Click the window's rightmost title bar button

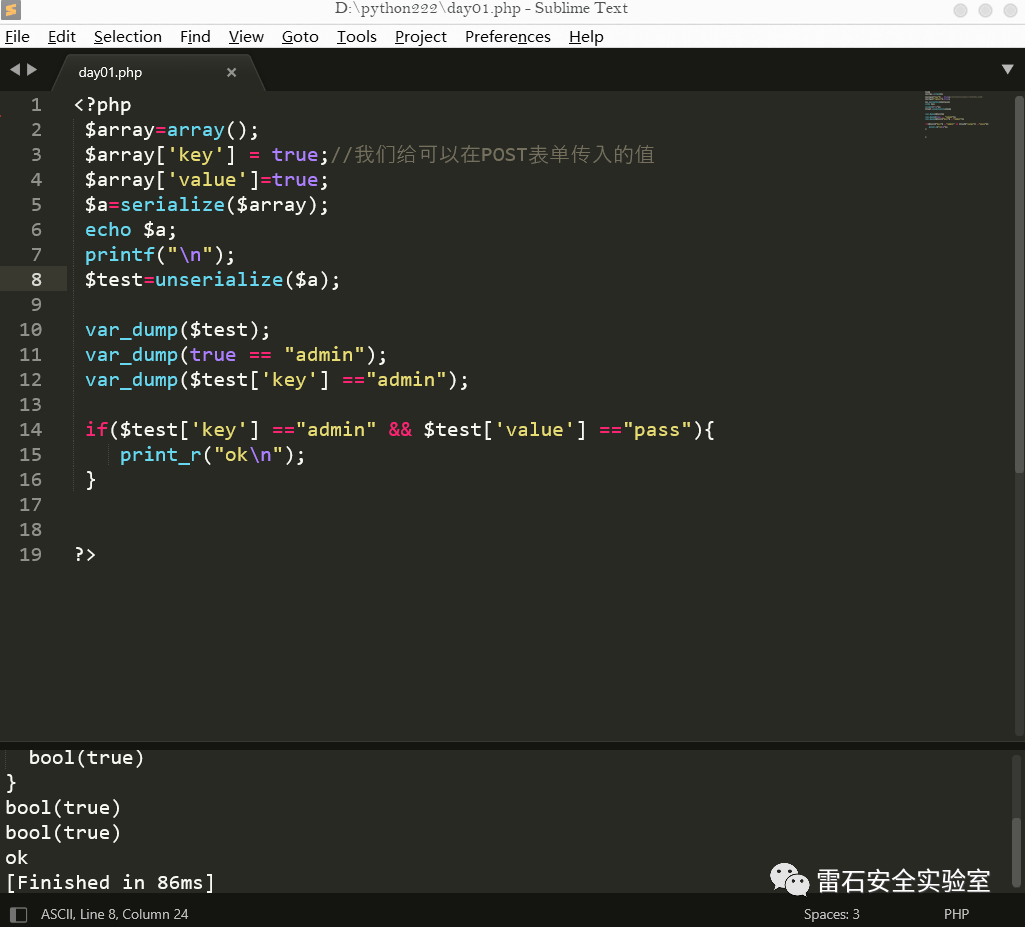pyautogui.click(x=1008, y=10)
